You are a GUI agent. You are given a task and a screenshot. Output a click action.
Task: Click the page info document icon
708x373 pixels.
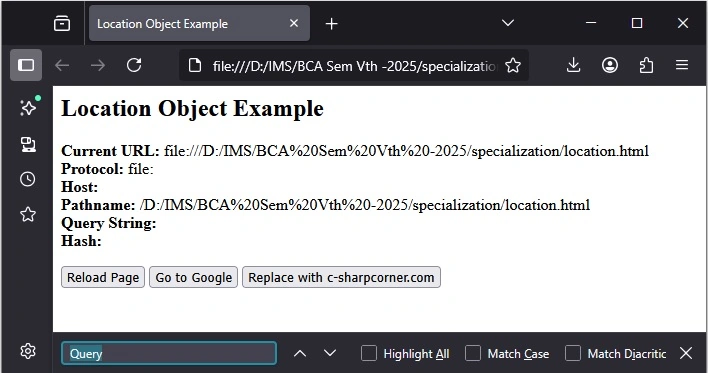point(195,65)
